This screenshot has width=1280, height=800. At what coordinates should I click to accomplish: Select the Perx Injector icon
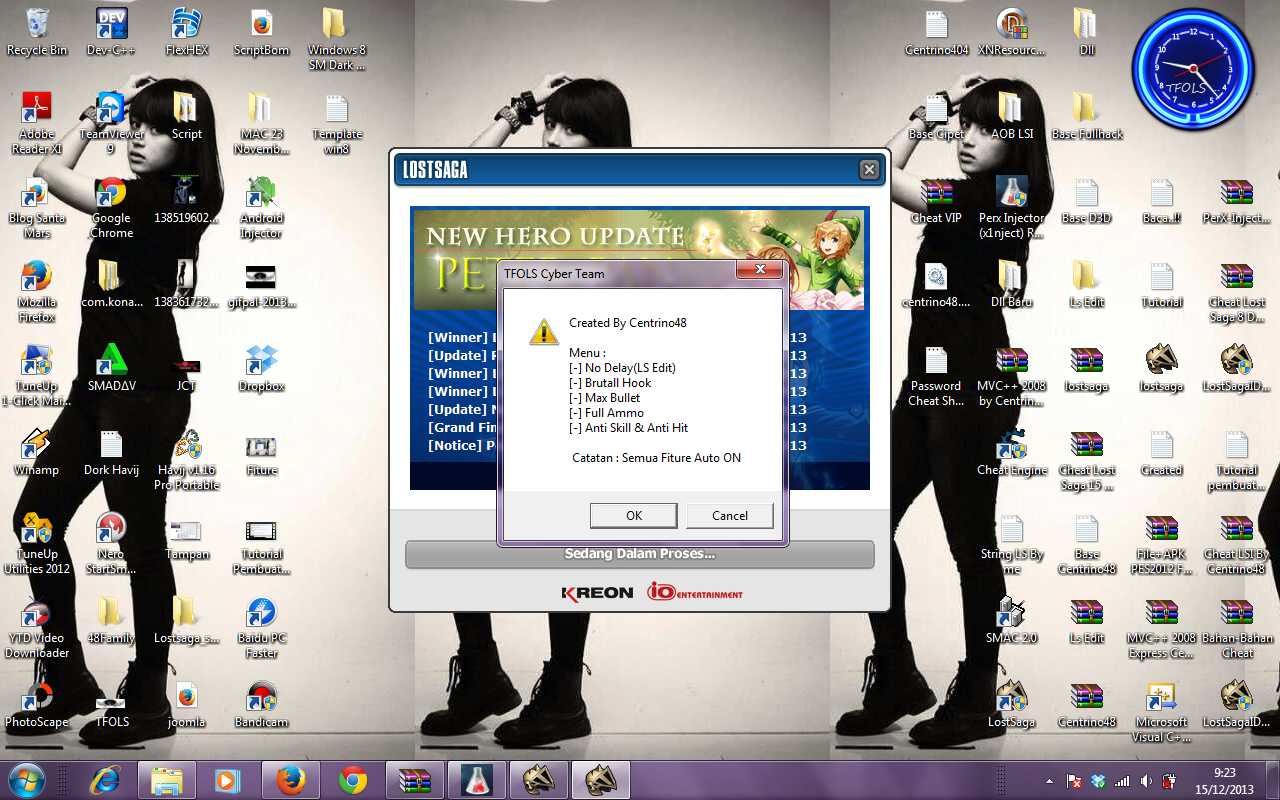pyautogui.click(x=1012, y=207)
